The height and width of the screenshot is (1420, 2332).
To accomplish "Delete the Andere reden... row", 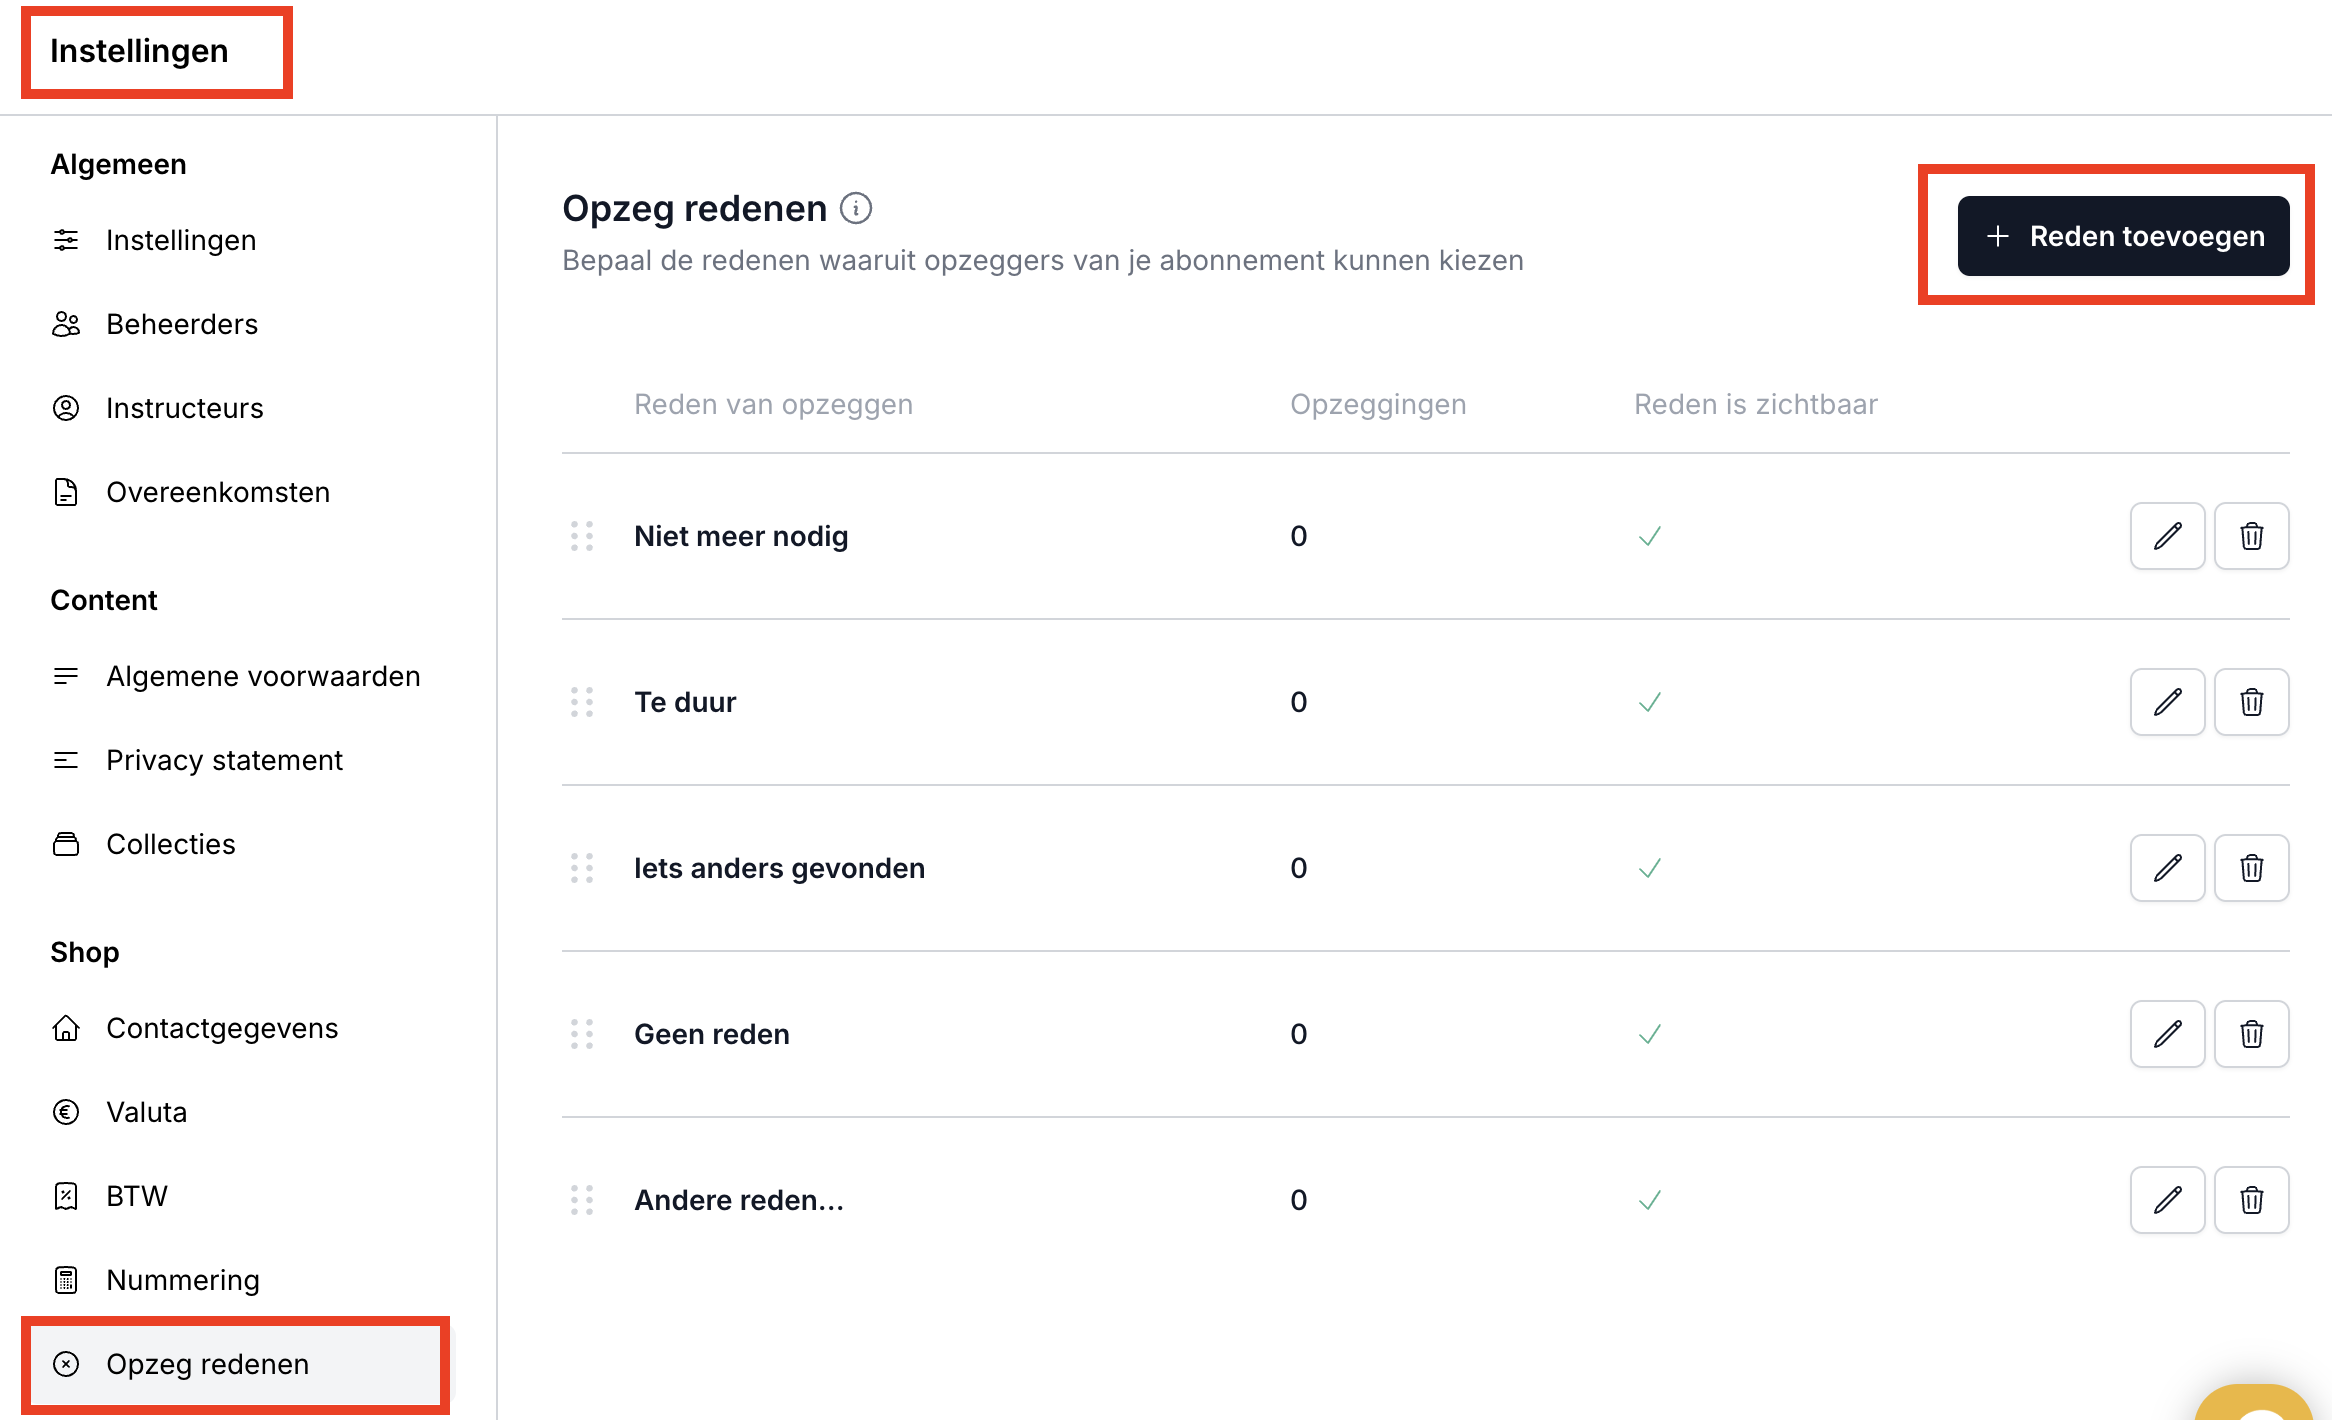I will pos(2251,1200).
